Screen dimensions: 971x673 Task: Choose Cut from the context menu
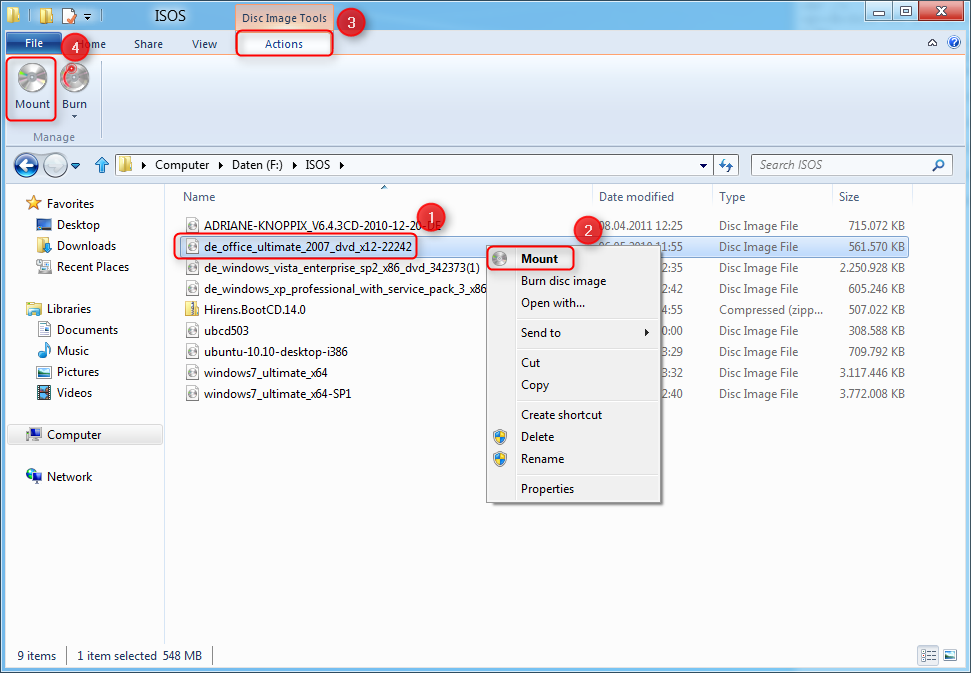[573, 363]
